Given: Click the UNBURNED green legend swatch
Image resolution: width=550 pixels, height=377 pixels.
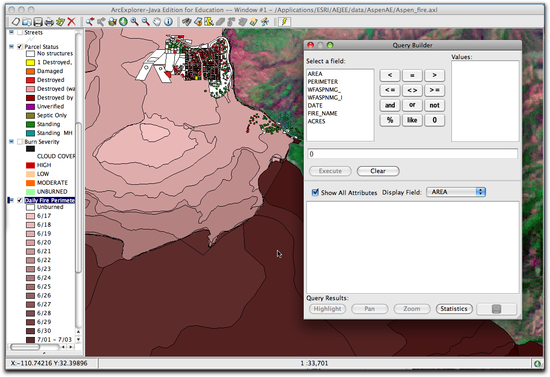Looking at the screenshot, I should [x=31, y=192].
